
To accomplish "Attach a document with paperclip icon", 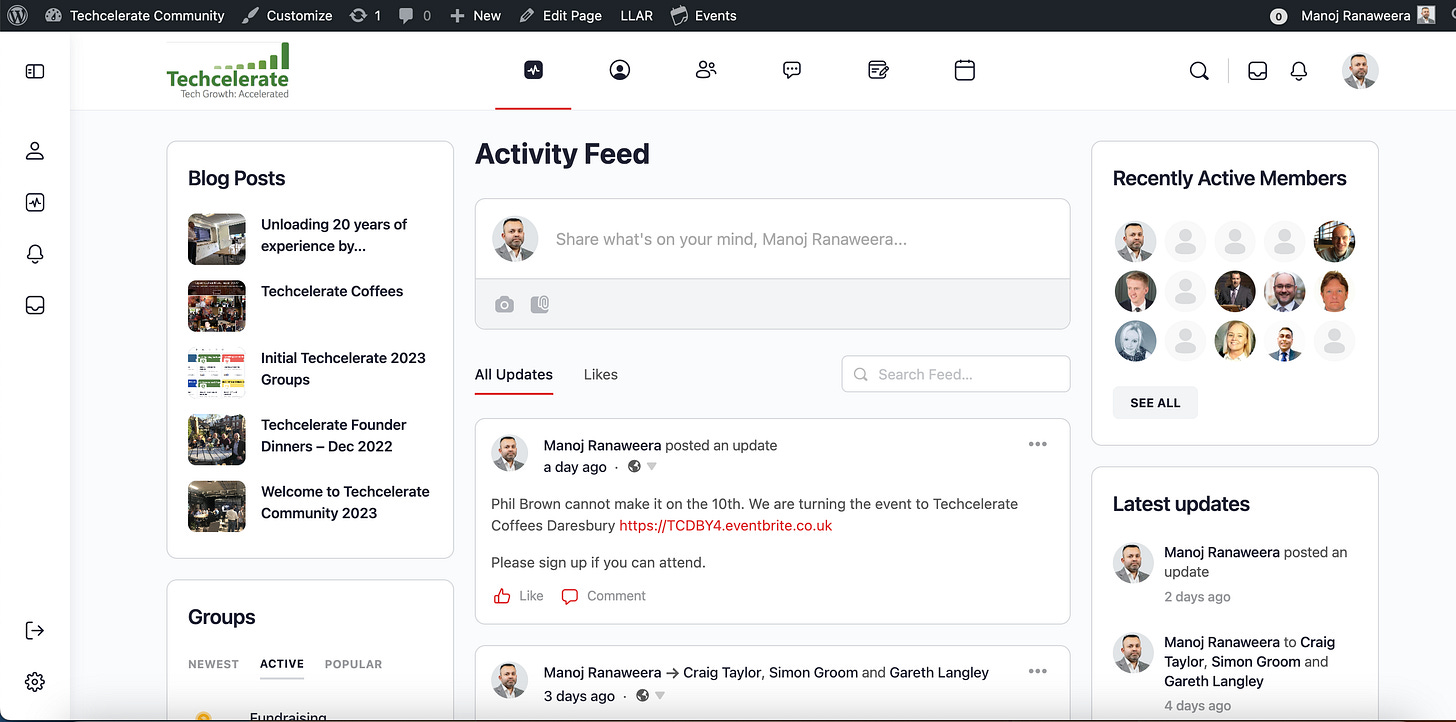I will [540, 304].
